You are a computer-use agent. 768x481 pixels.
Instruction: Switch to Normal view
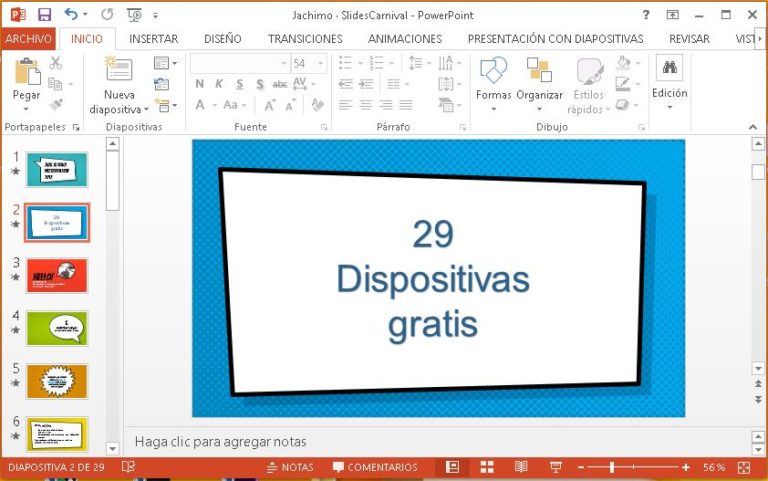452,467
